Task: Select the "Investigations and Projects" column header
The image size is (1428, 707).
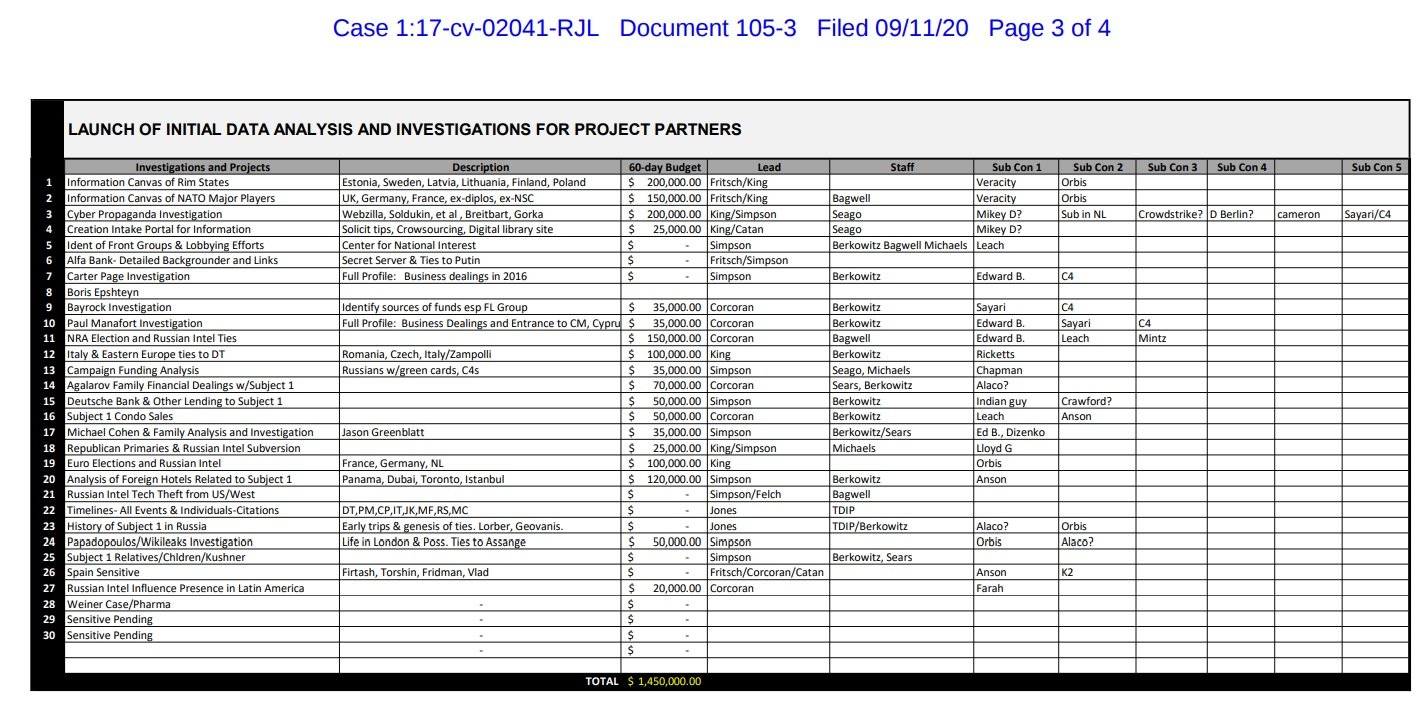Action: pos(202,167)
